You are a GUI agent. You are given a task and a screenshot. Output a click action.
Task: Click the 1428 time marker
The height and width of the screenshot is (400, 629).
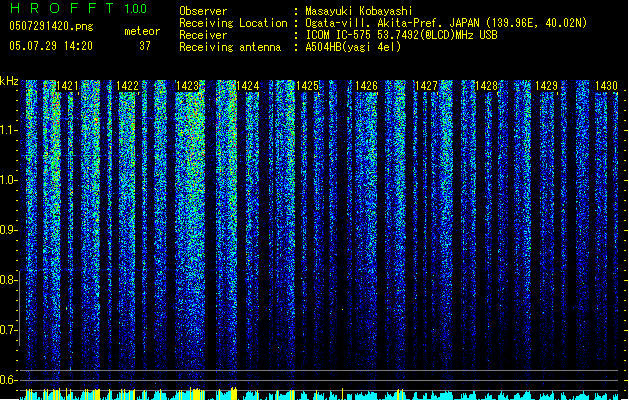point(486,86)
